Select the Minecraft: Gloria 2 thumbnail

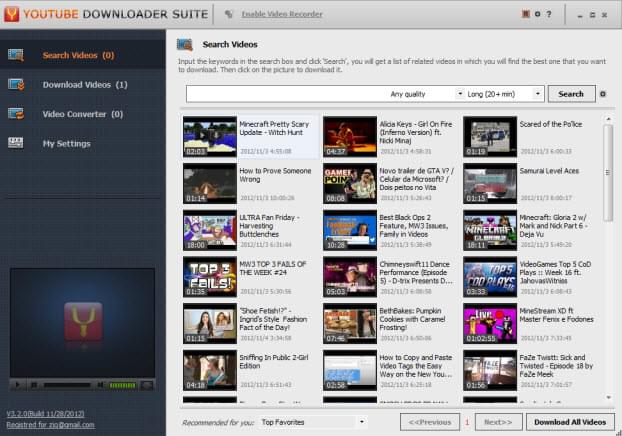(x=490, y=230)
